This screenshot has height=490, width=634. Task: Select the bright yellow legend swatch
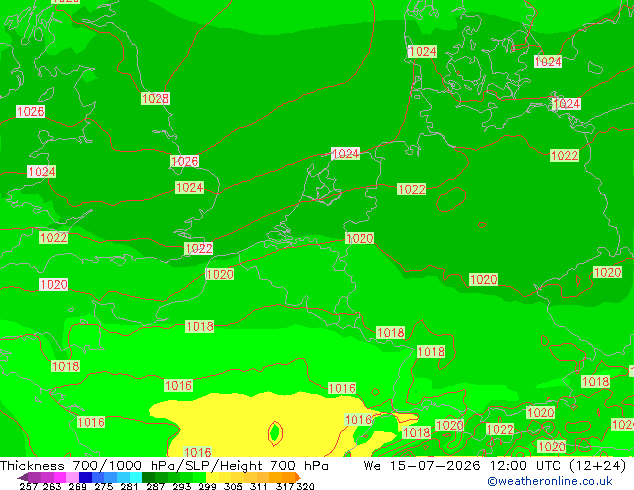tap(212, 477)
